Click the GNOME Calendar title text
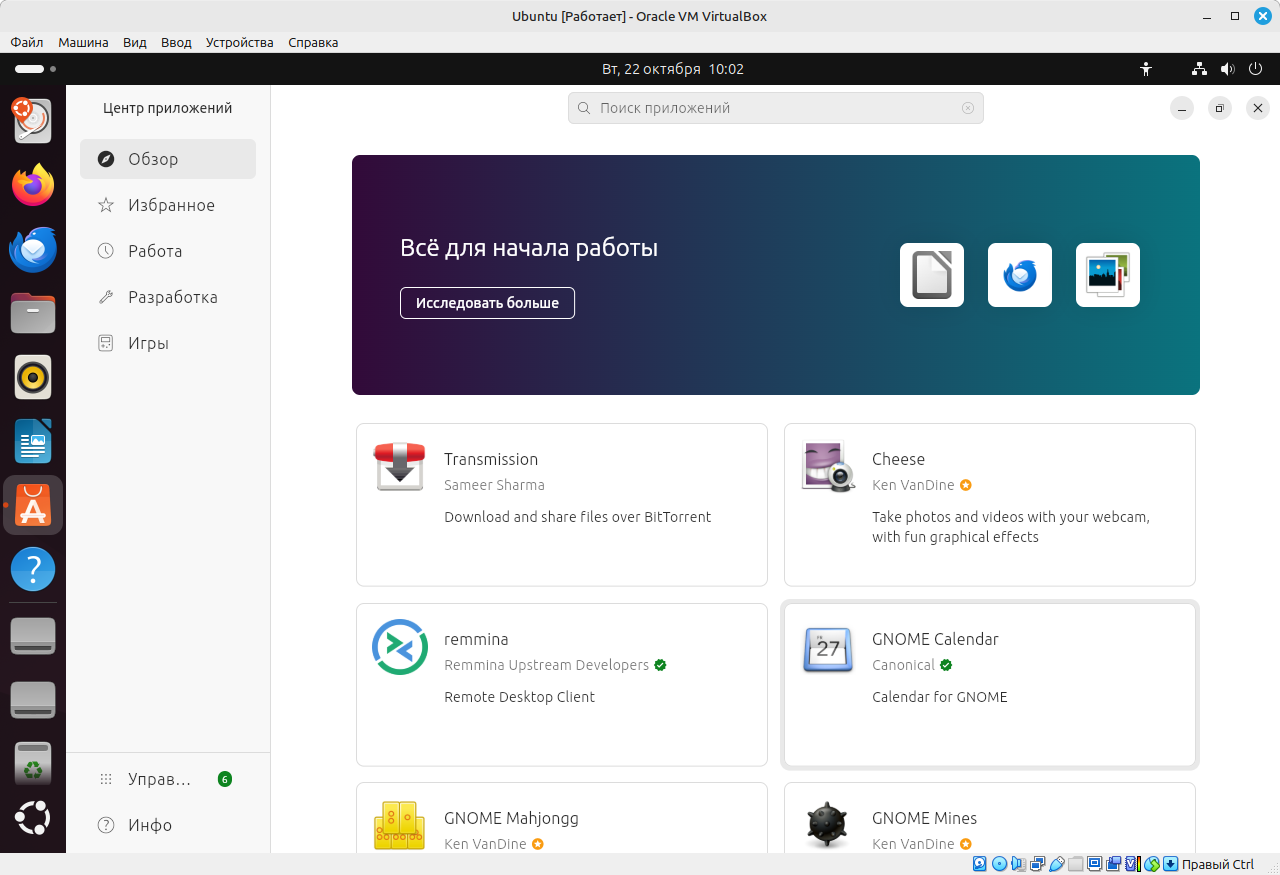This screenshot has width=1280, height=875. [x=935, y=639]
